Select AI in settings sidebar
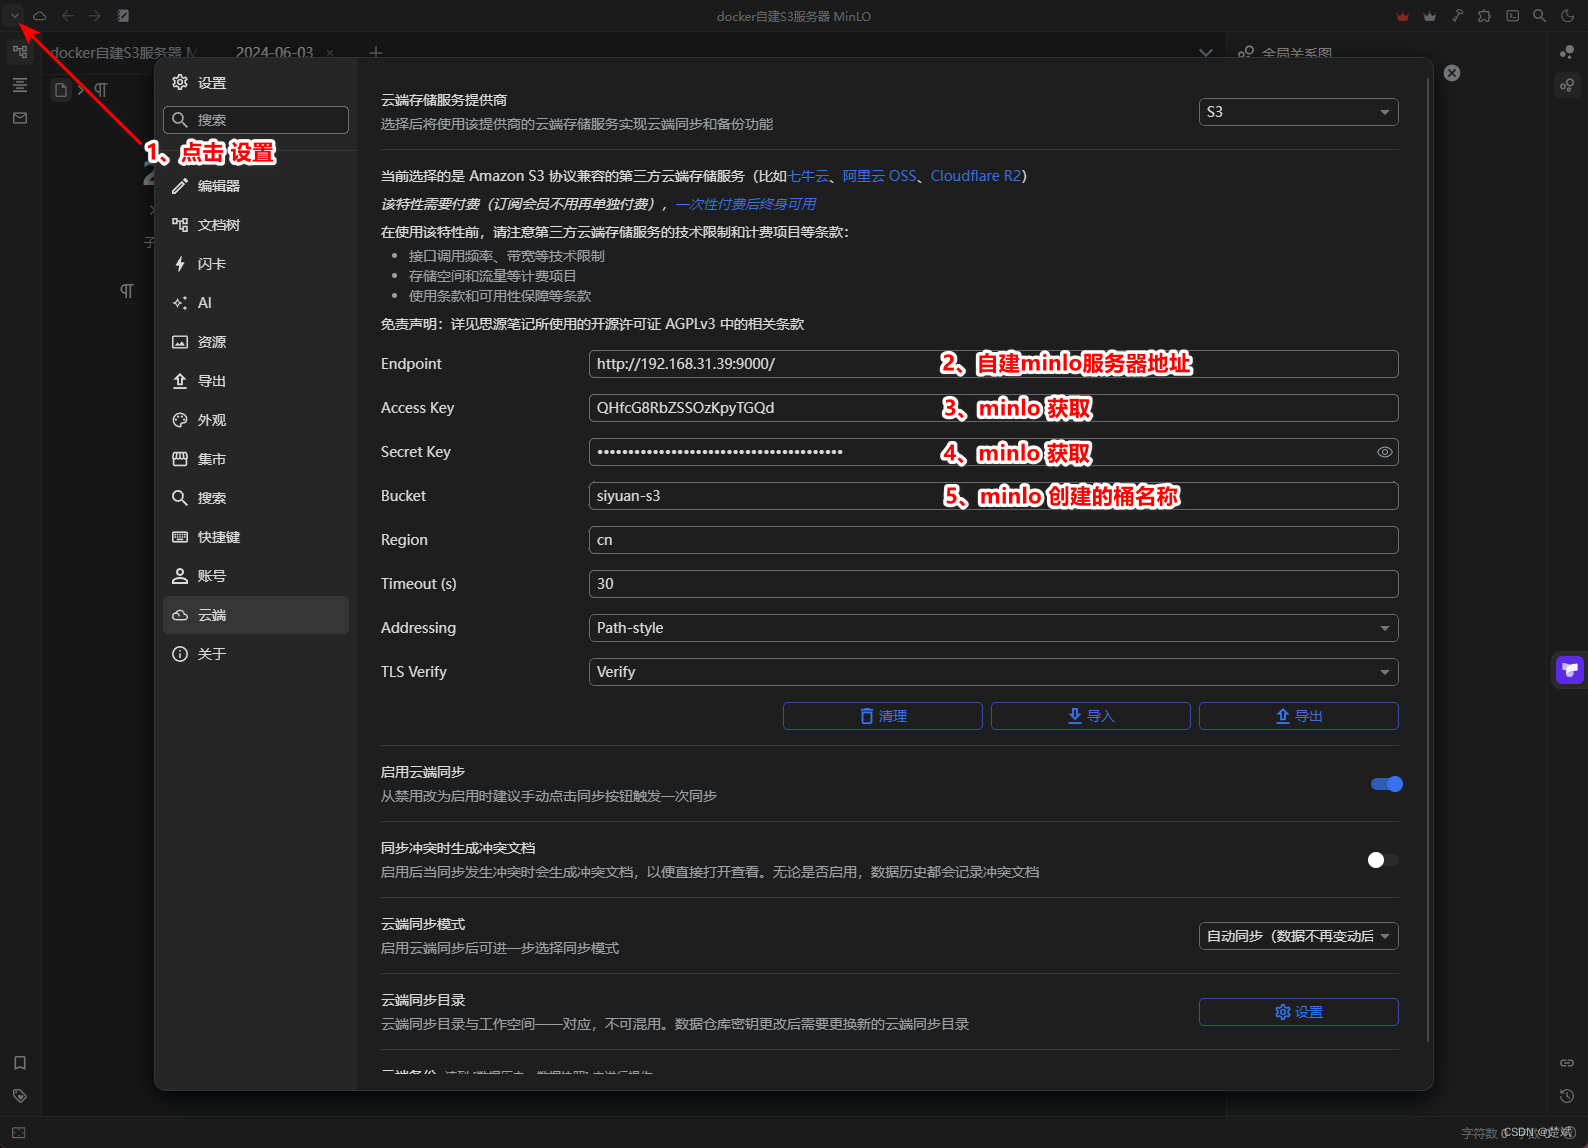 click(x=256, y=303)
